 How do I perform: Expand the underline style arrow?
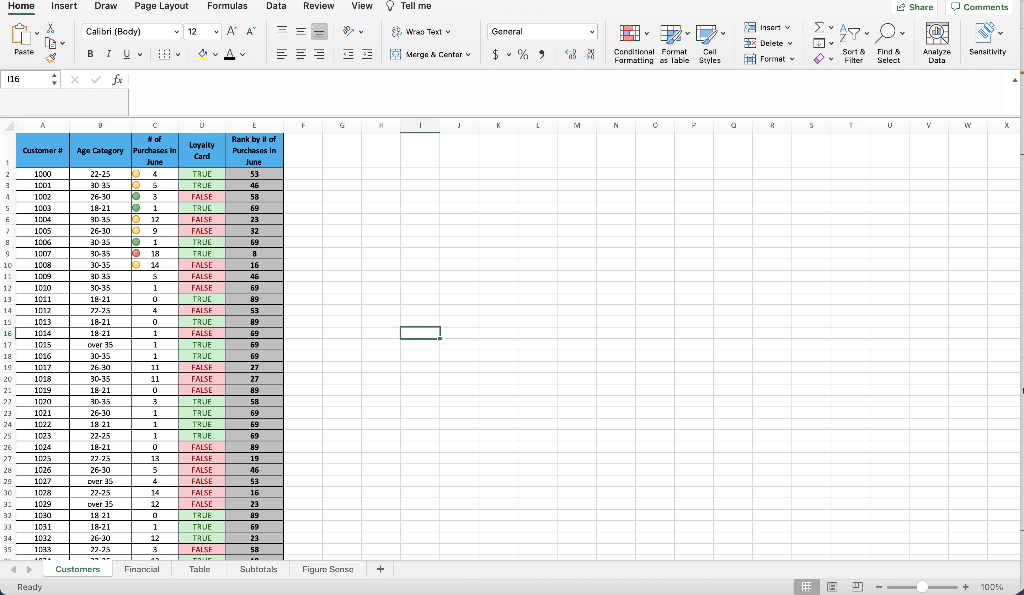pos(140,54)
